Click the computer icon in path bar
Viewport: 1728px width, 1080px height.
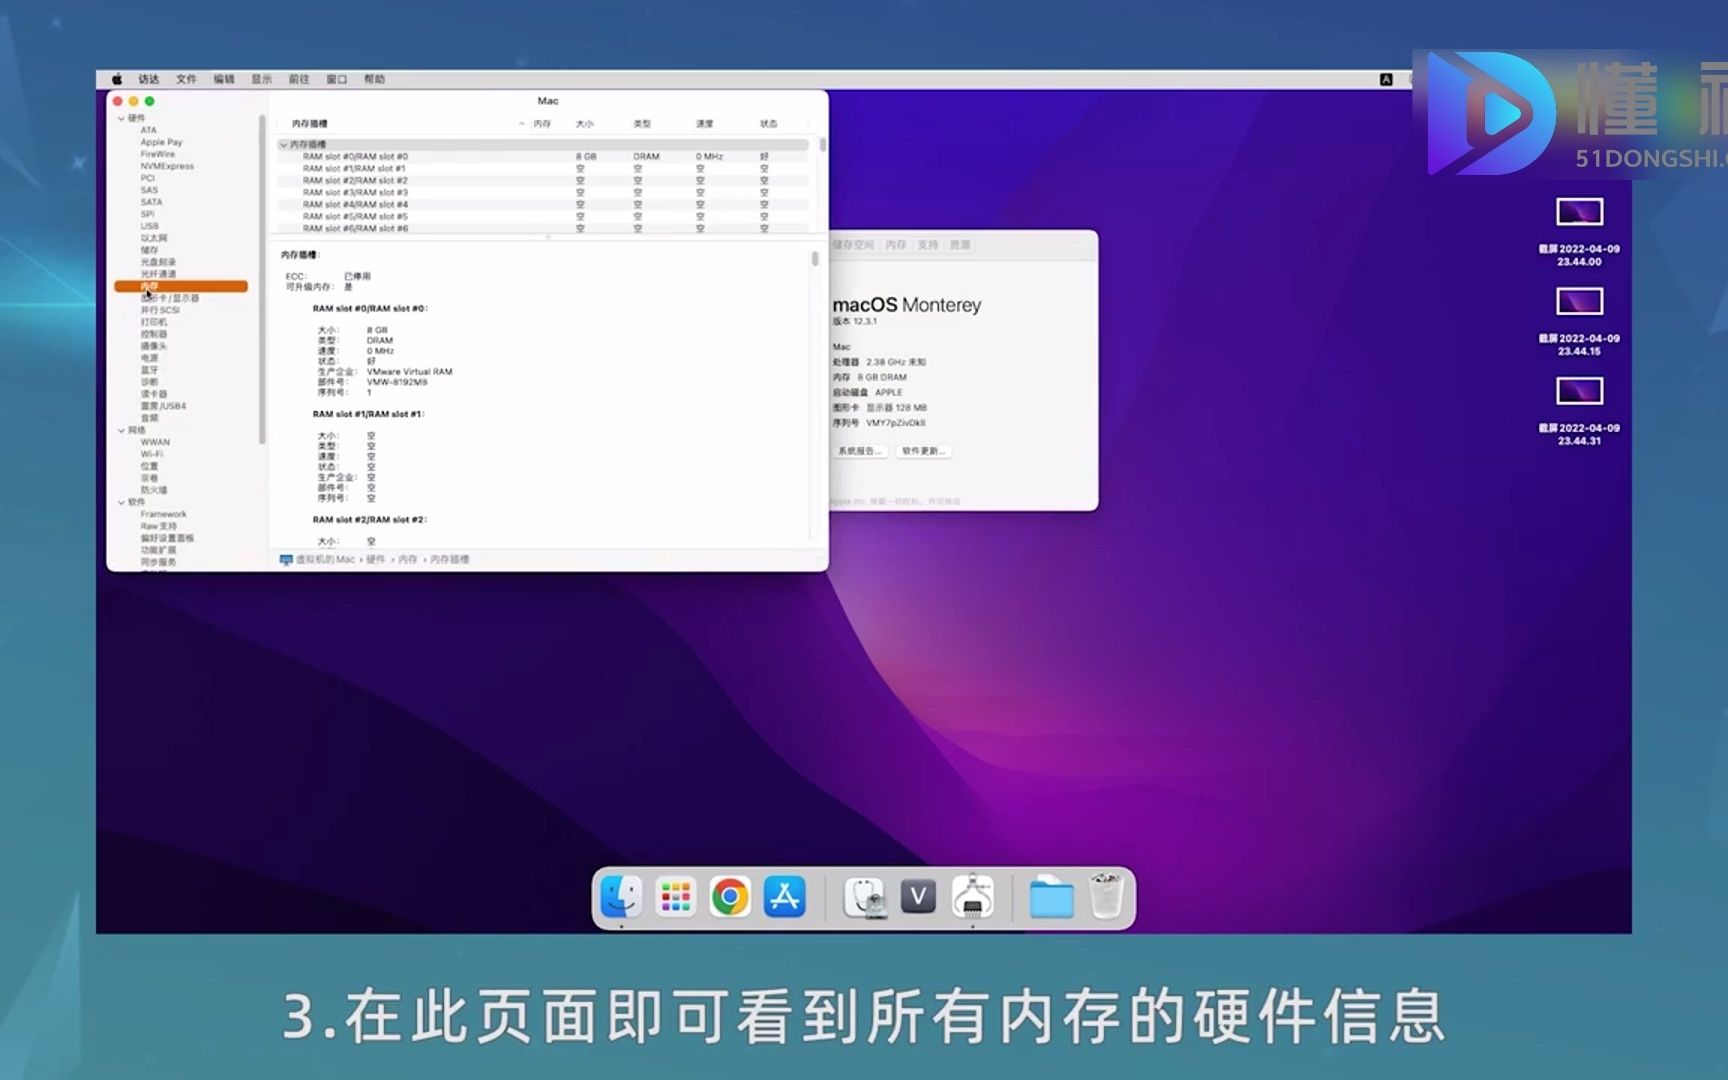(286, 560)
